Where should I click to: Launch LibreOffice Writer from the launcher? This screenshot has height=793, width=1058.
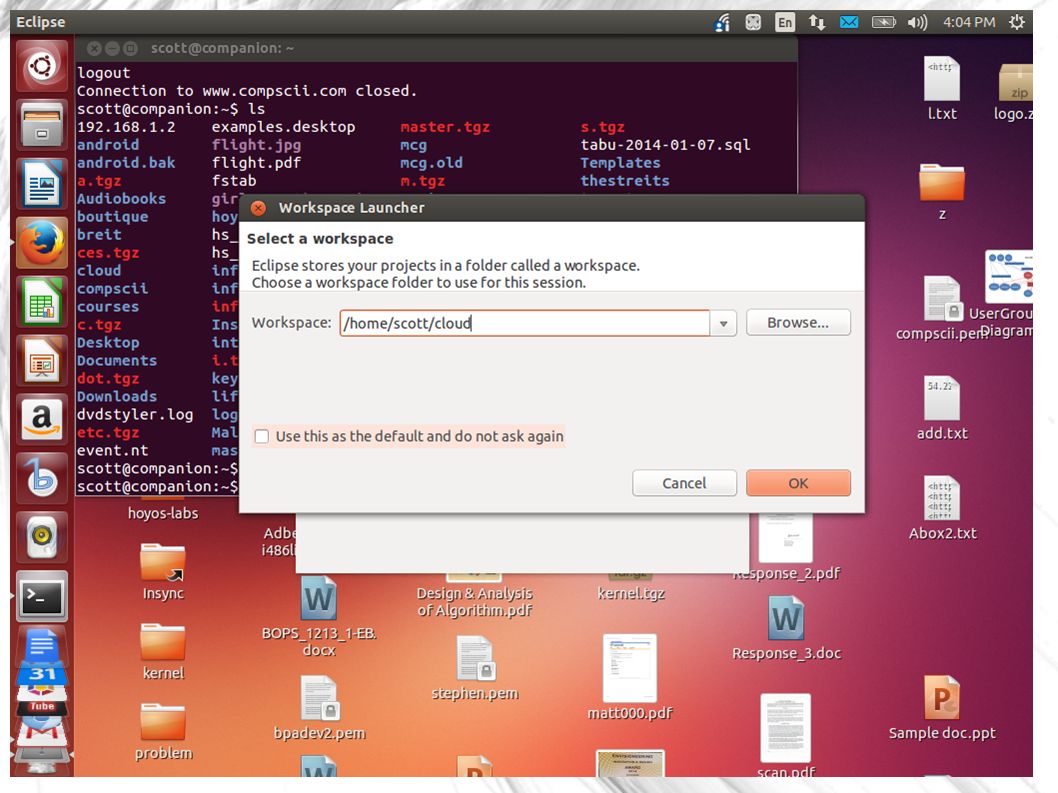42,184
